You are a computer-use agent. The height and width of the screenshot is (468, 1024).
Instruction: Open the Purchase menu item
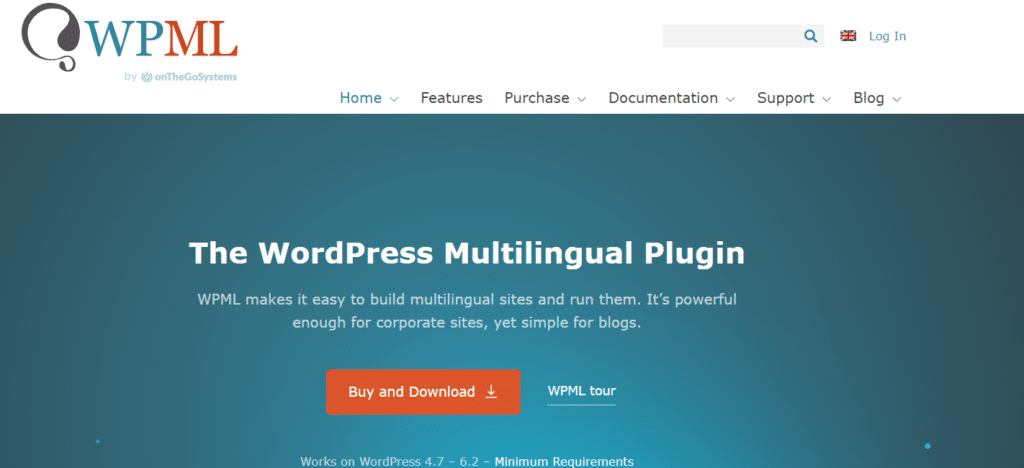pos(537,98)
